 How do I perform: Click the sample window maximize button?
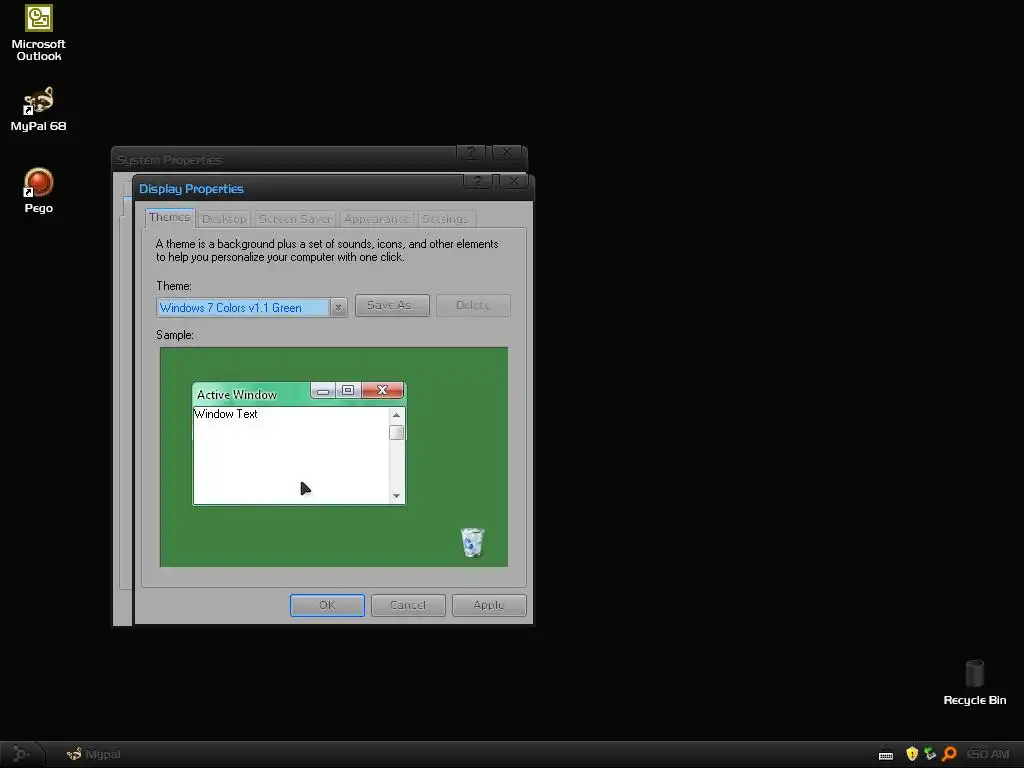pos(348,390)
